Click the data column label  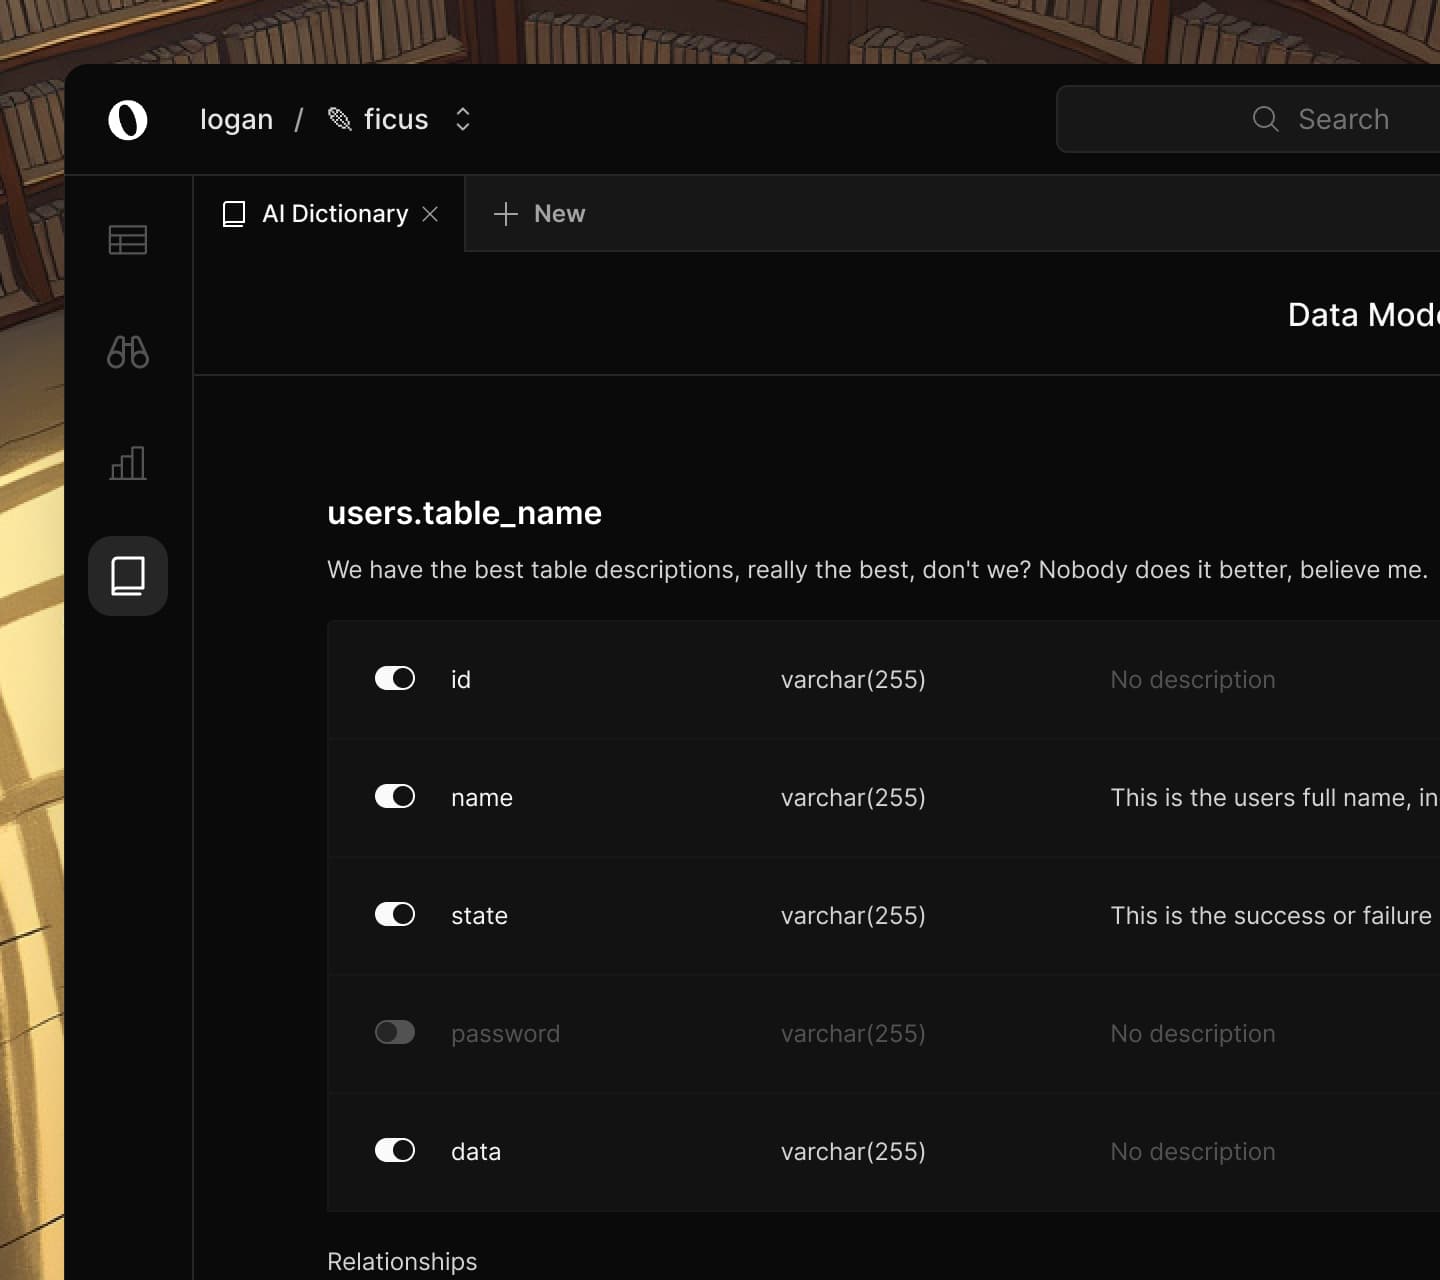tap(476, 1152)
